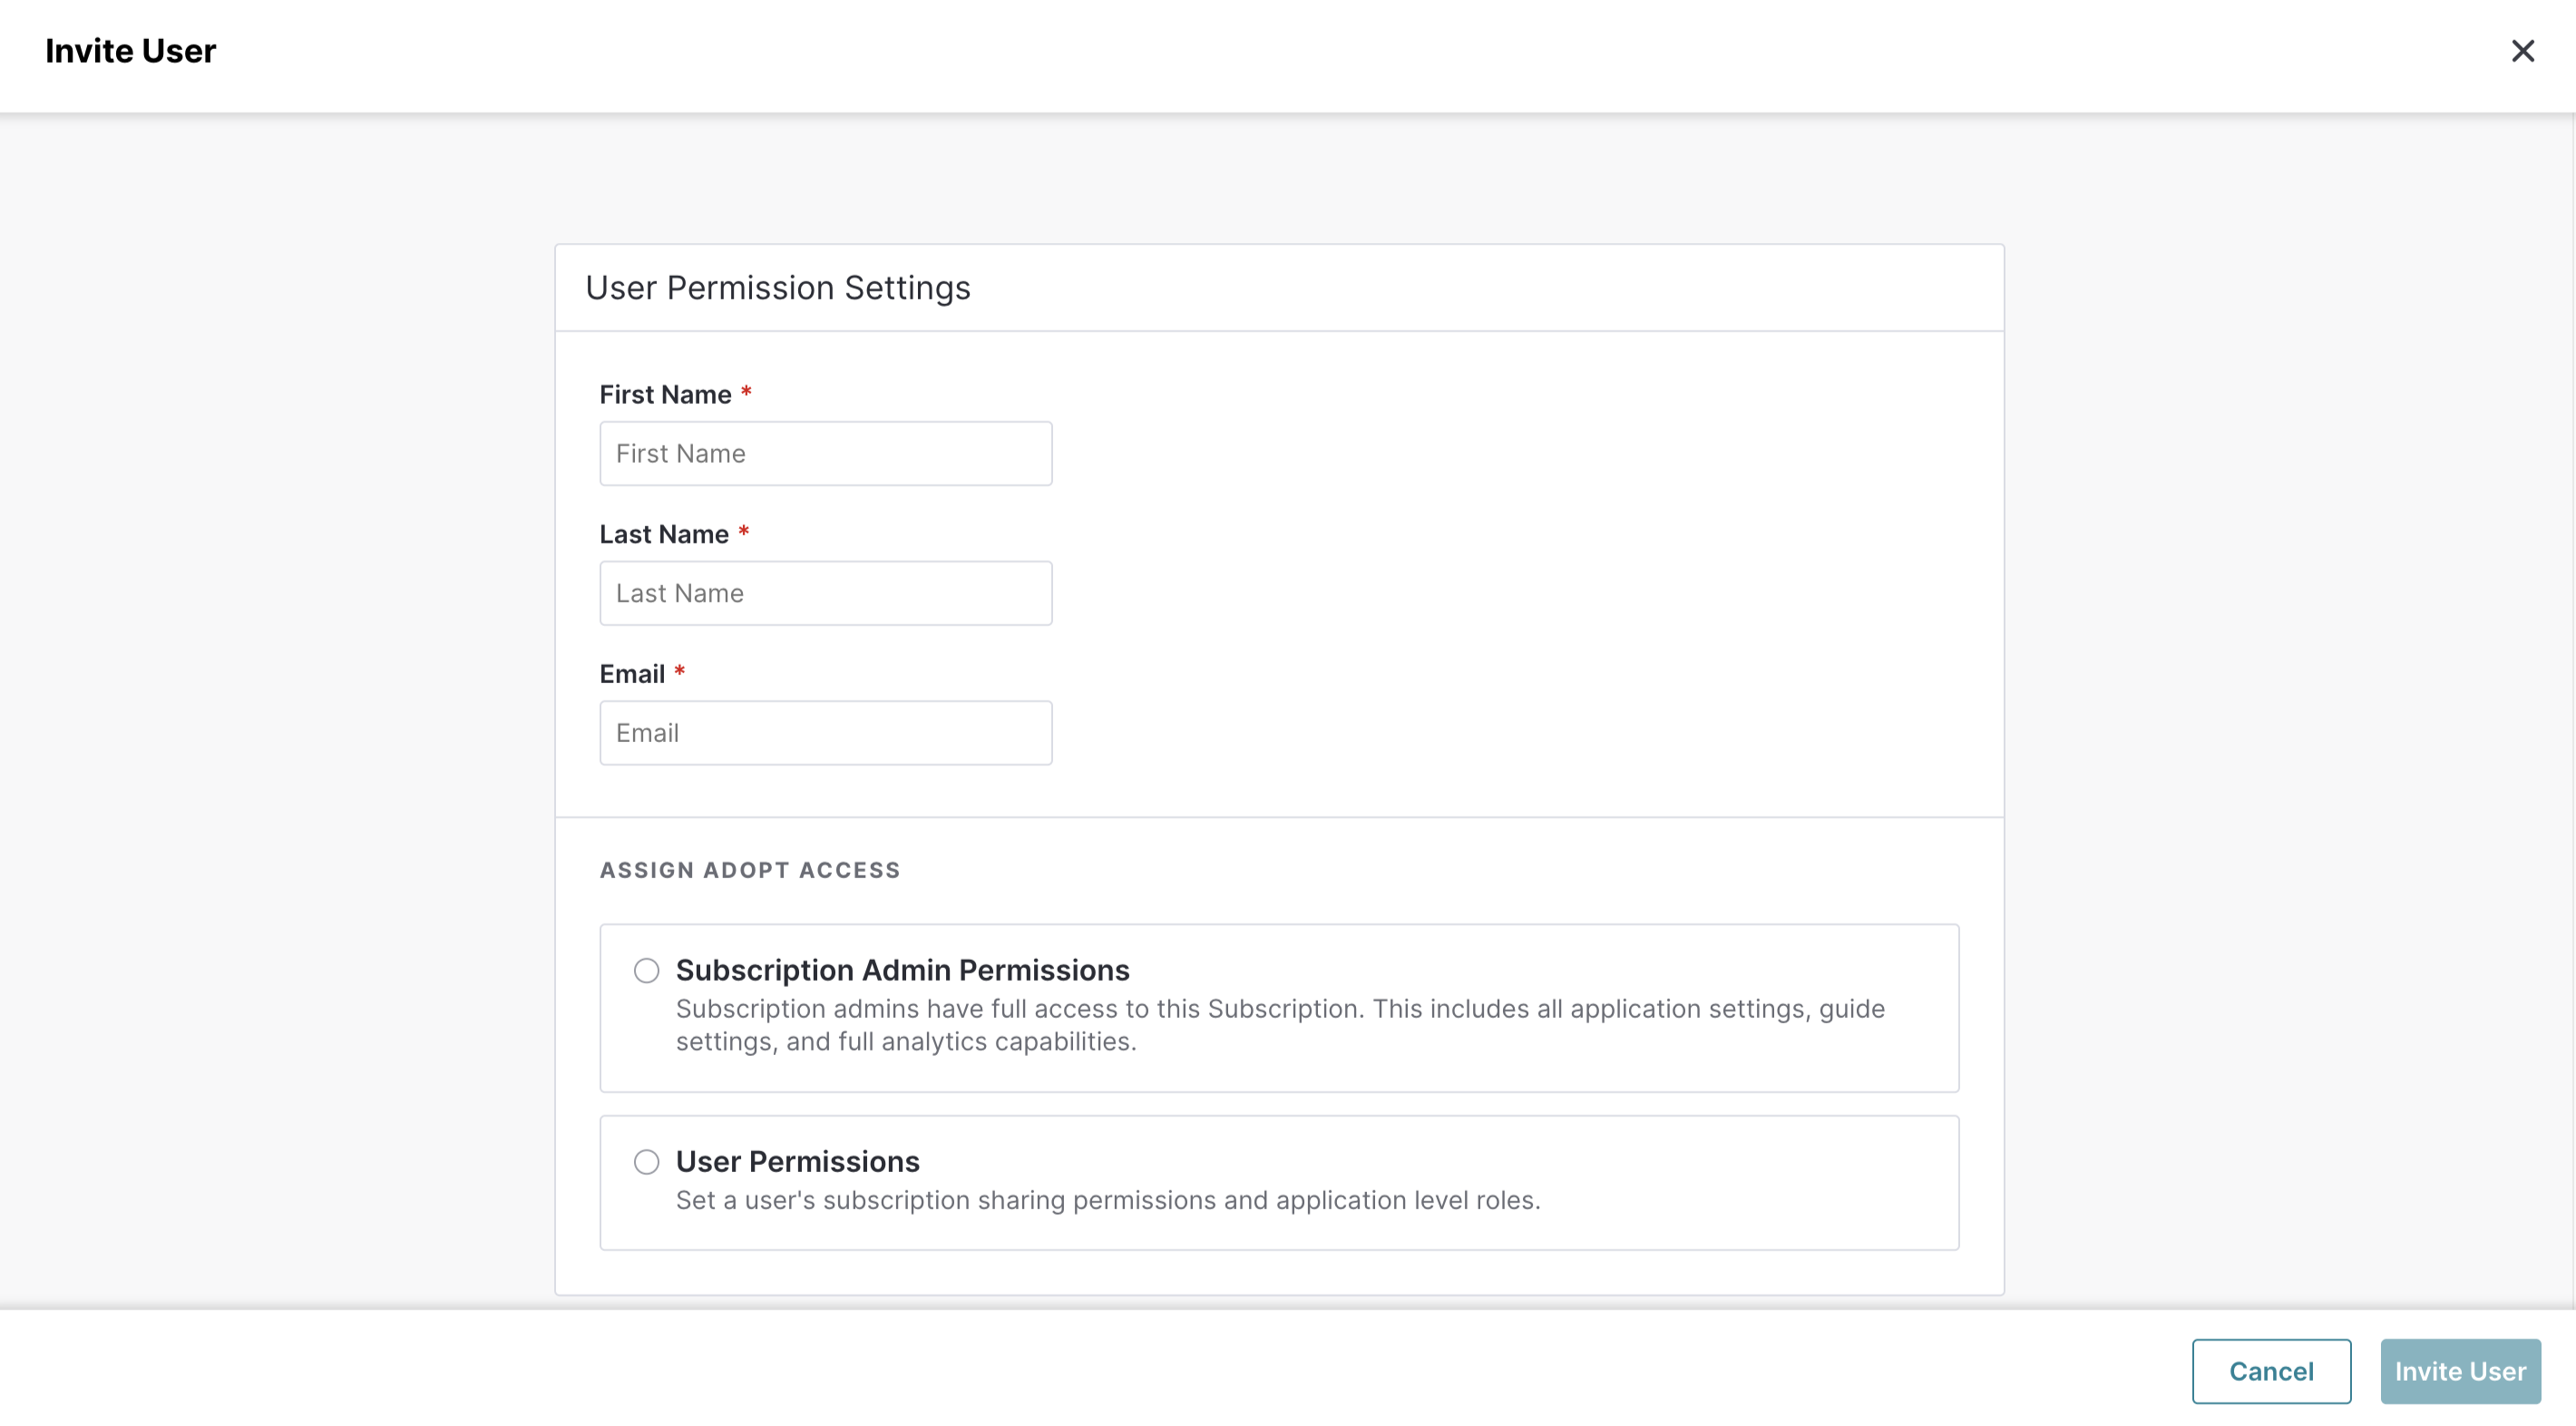Click the Cancel button

click(2271, 1371)
